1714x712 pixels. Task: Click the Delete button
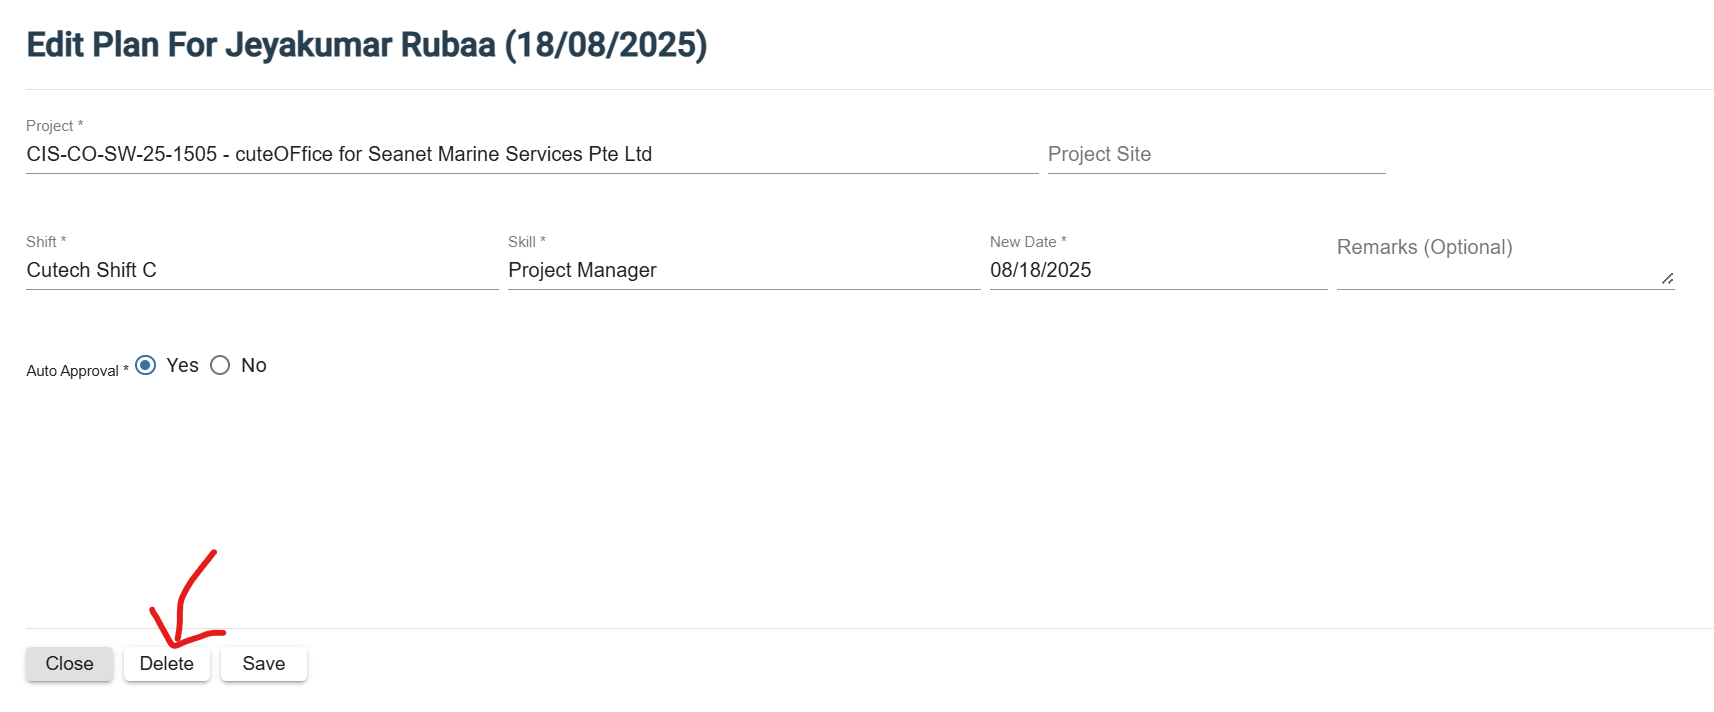[167, 664]
